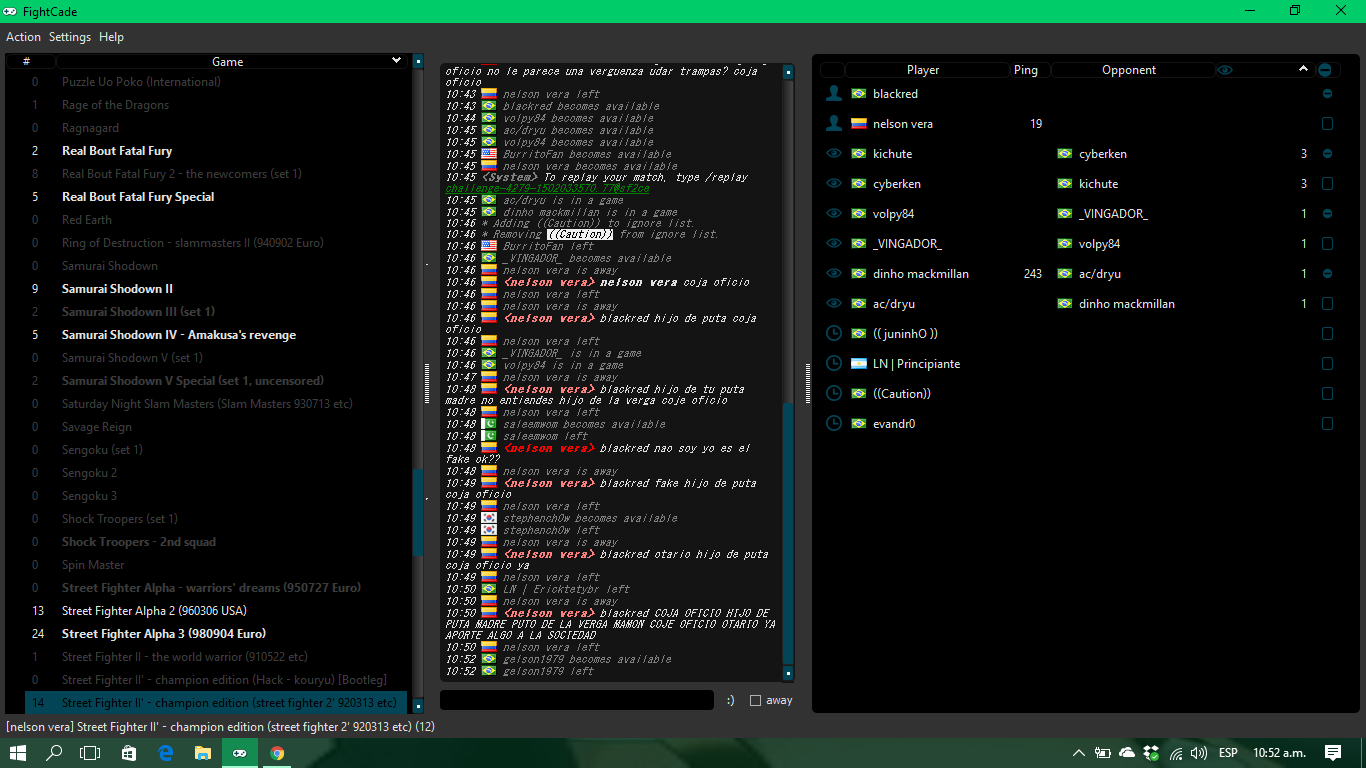This screenshot has width=1366, height=768.
Task: Open the Game column dropdown arrow
Action: coord(396,61)
